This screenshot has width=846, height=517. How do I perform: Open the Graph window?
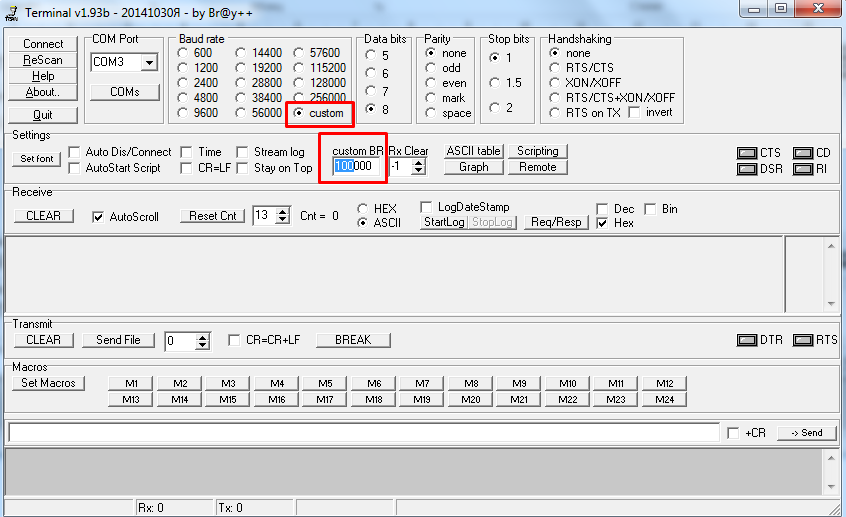click(474, 167)
